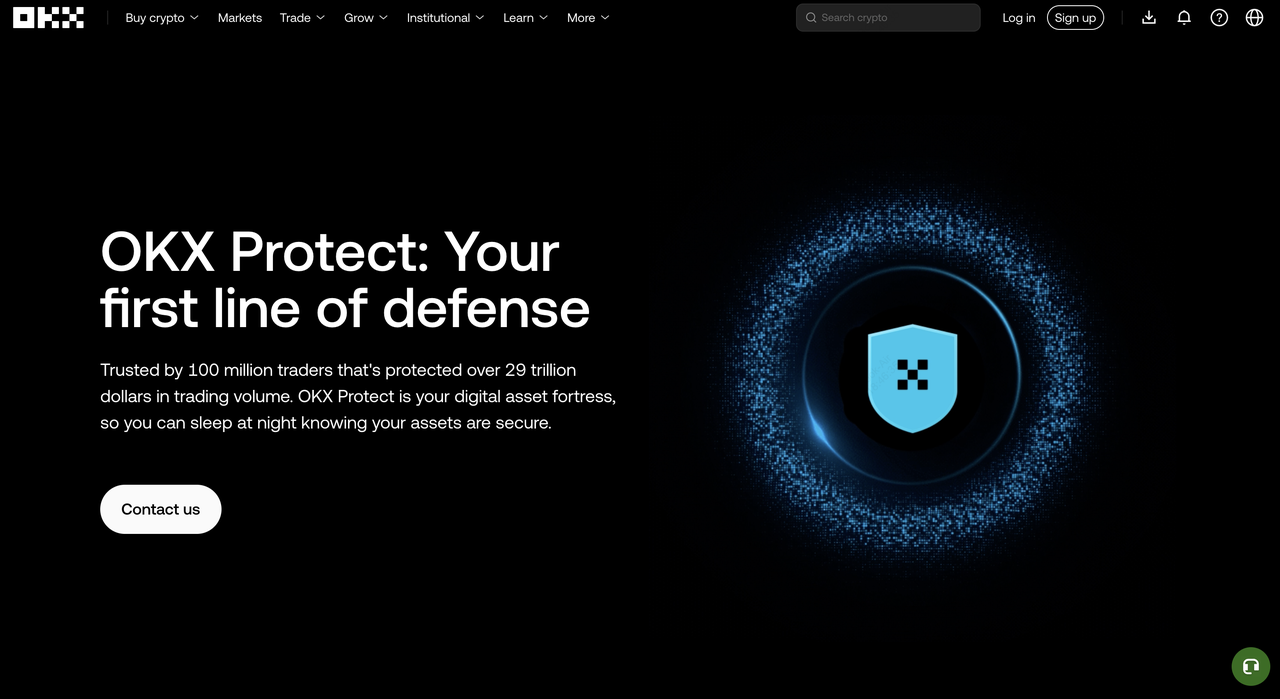Open the help question mark icon
1280x699 pixels.
tap(1219, 18)
